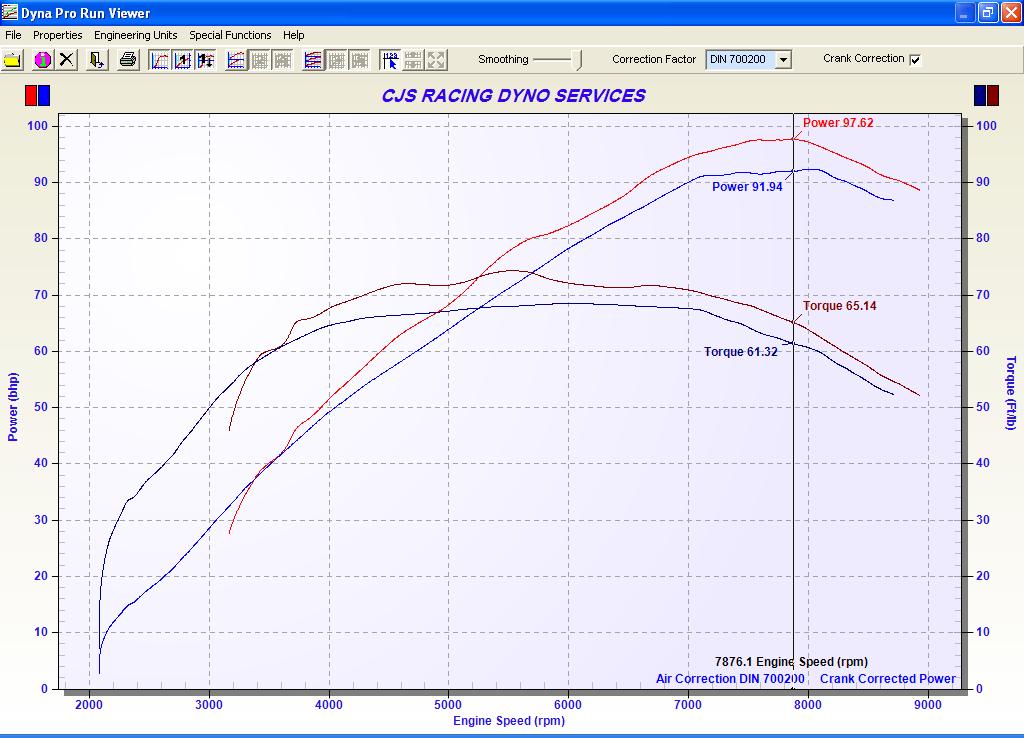Click the Smoothing slider handle

click(578, 60)
